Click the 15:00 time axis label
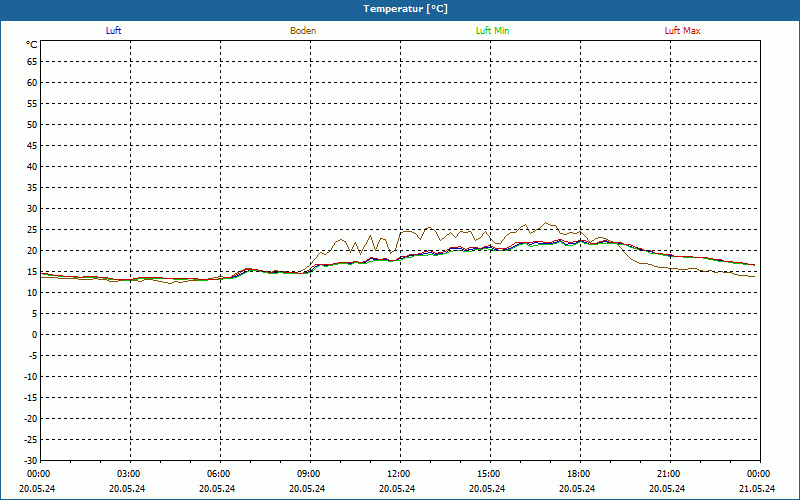This screenshot has height=500, width=800. [489, 474]
